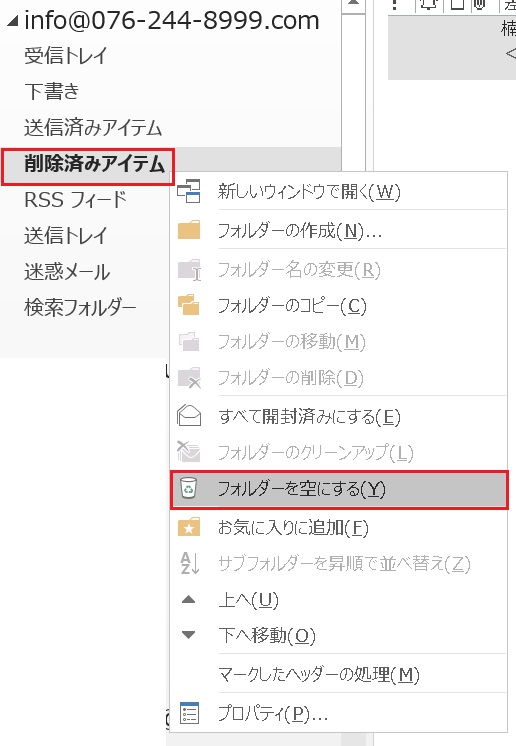Image resolution: width=516 pixels, height=746 pixels.
Task: Open 下書き folder
Action: point(51,91)
